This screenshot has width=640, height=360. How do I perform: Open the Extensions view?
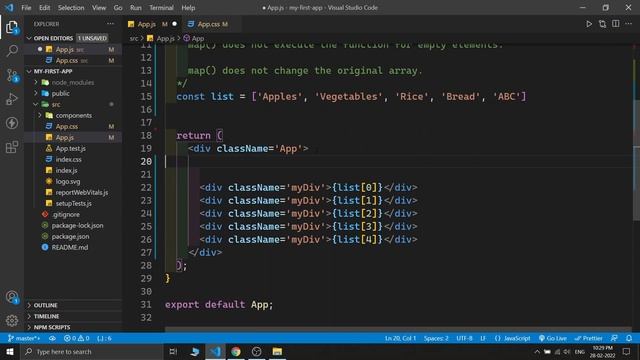[x=12, y=147]
